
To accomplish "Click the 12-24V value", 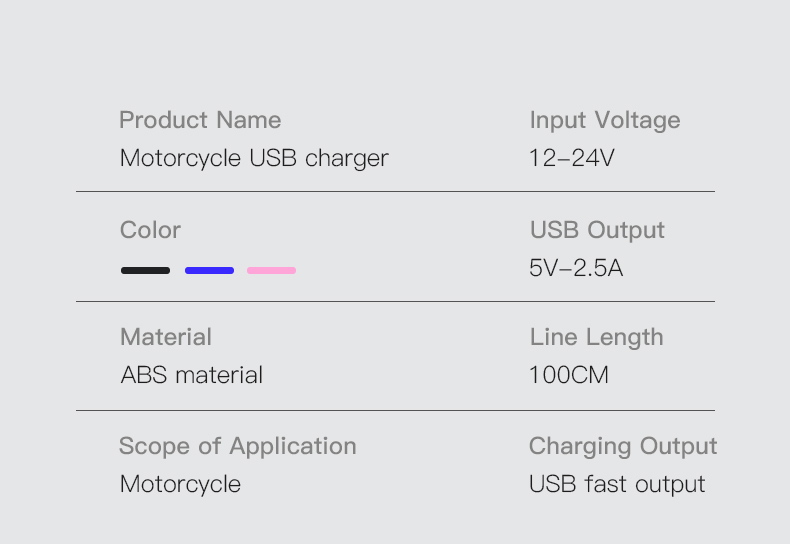I will coord(572,158).
